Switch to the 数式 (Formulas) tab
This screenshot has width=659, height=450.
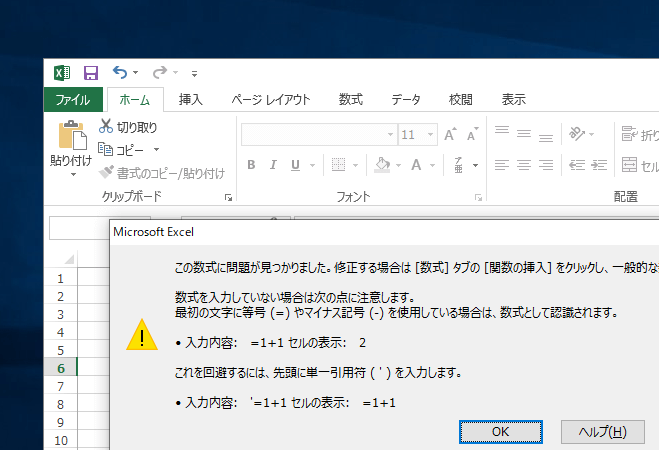point(350,99)
